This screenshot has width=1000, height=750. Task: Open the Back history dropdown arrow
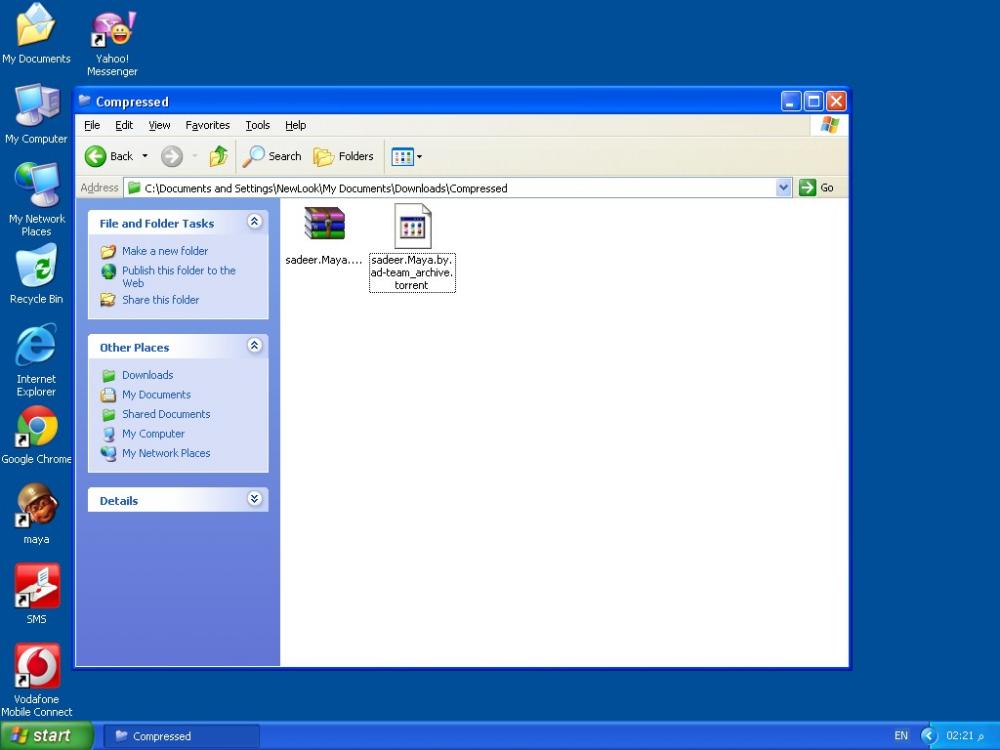145,156
